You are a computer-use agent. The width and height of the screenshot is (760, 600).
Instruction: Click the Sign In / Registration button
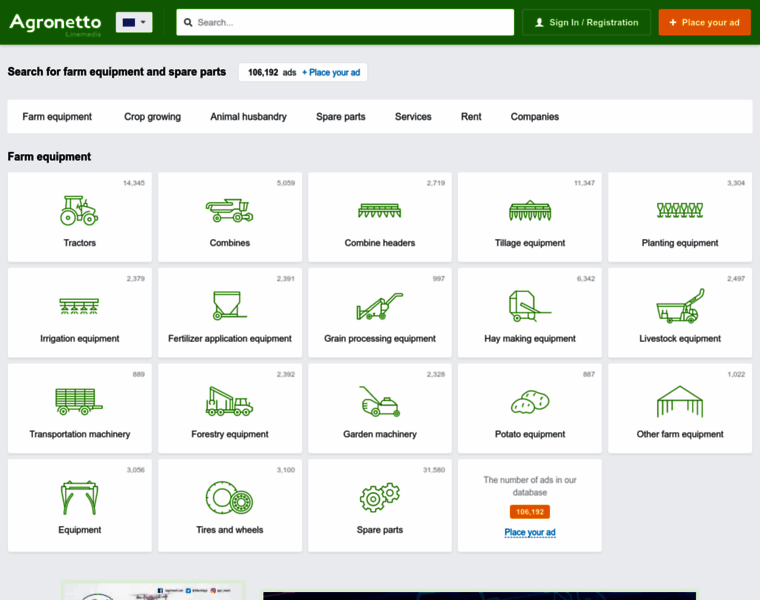point(586,22)
